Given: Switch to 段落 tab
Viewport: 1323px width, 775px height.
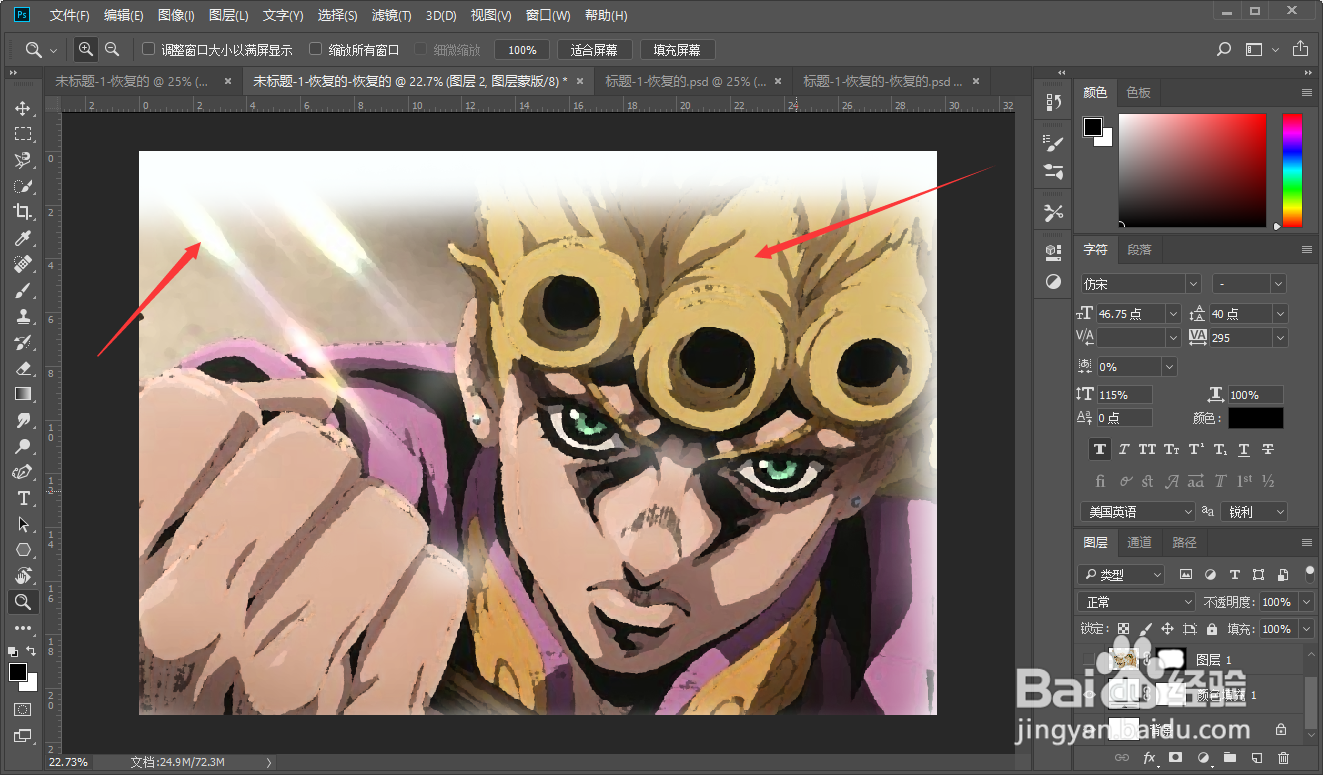Looking at the screenshot, I should pos(1139,250).
